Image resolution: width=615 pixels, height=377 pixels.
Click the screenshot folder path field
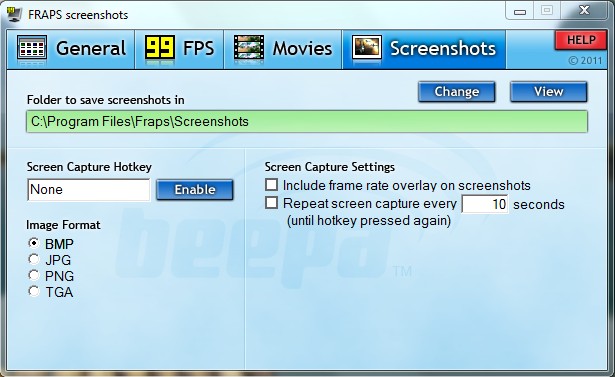307,122
